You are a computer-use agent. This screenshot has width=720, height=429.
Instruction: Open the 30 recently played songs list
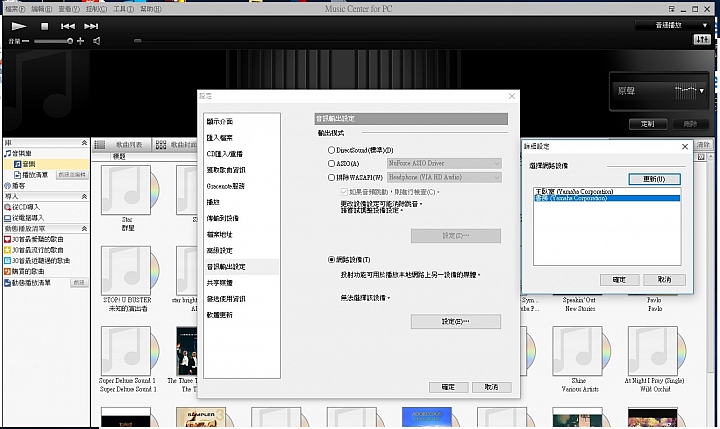coord(37,260)
